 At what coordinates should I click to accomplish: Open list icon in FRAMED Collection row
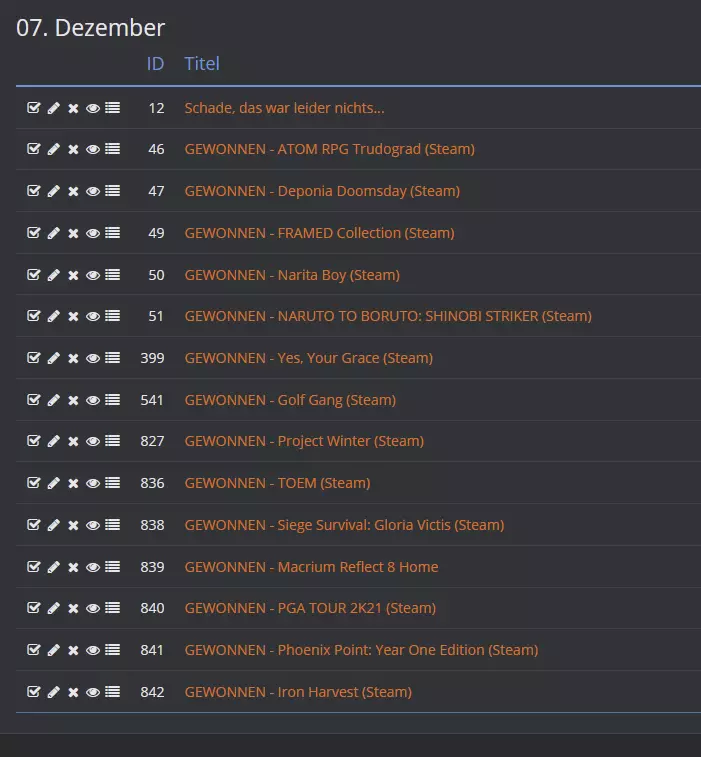(x=112, y=233)
